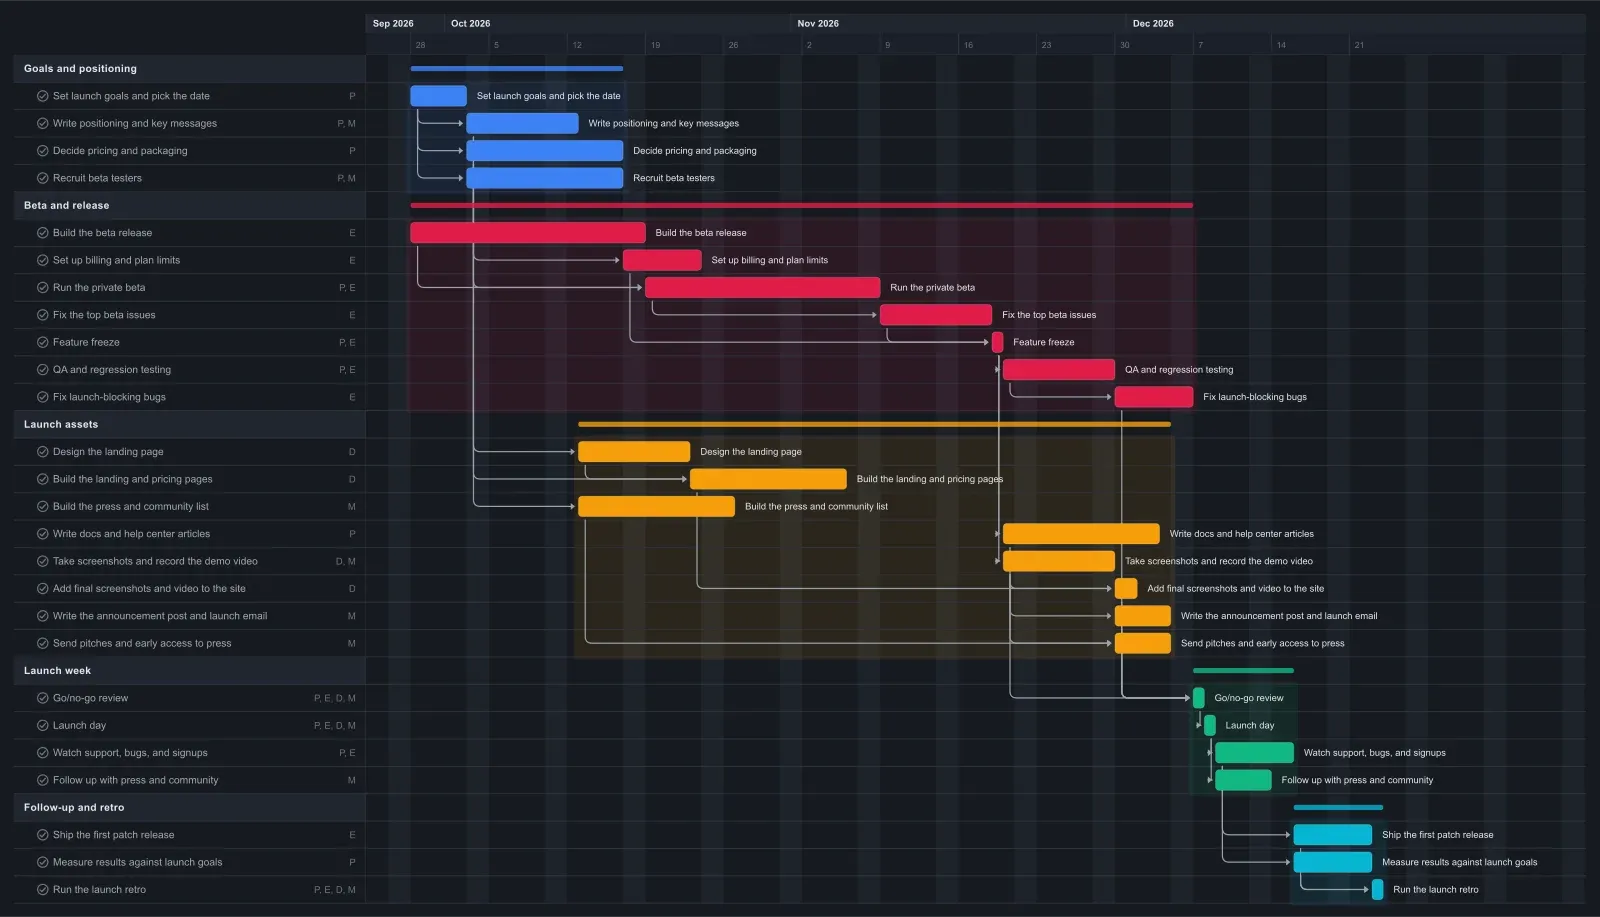This screenshot has height=917, width=1600.
Task: Toggle the check circle for Run the launch retro
Action: click(x=43, y=889)
